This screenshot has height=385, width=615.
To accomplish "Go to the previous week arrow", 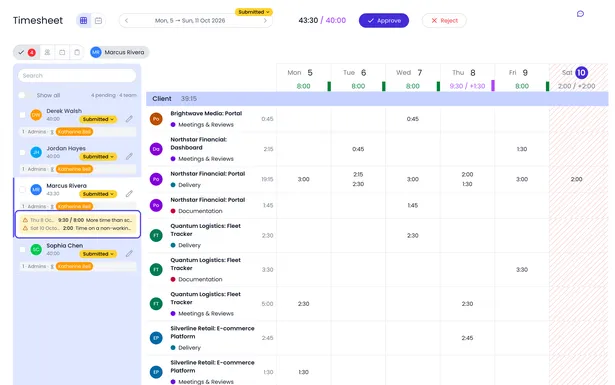I will 126,20.
